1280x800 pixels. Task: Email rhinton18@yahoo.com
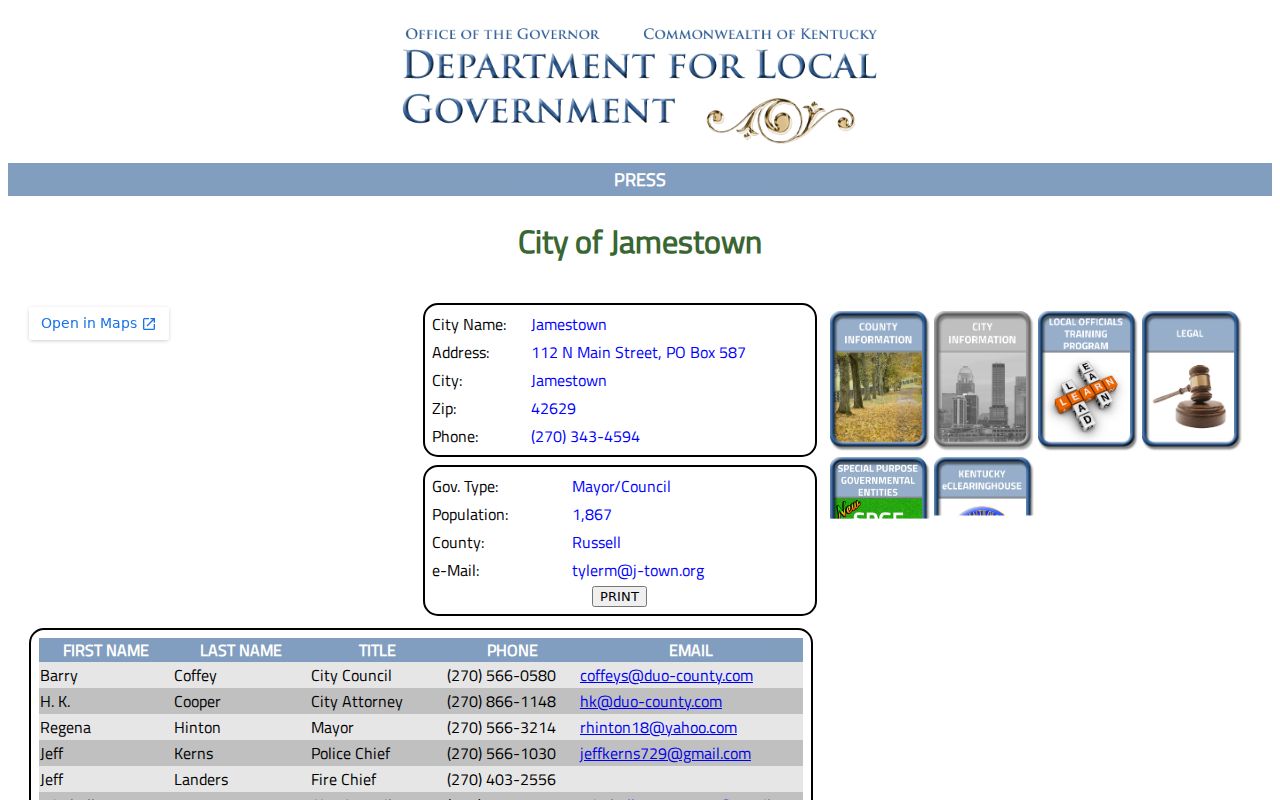(x=658, y=728)
